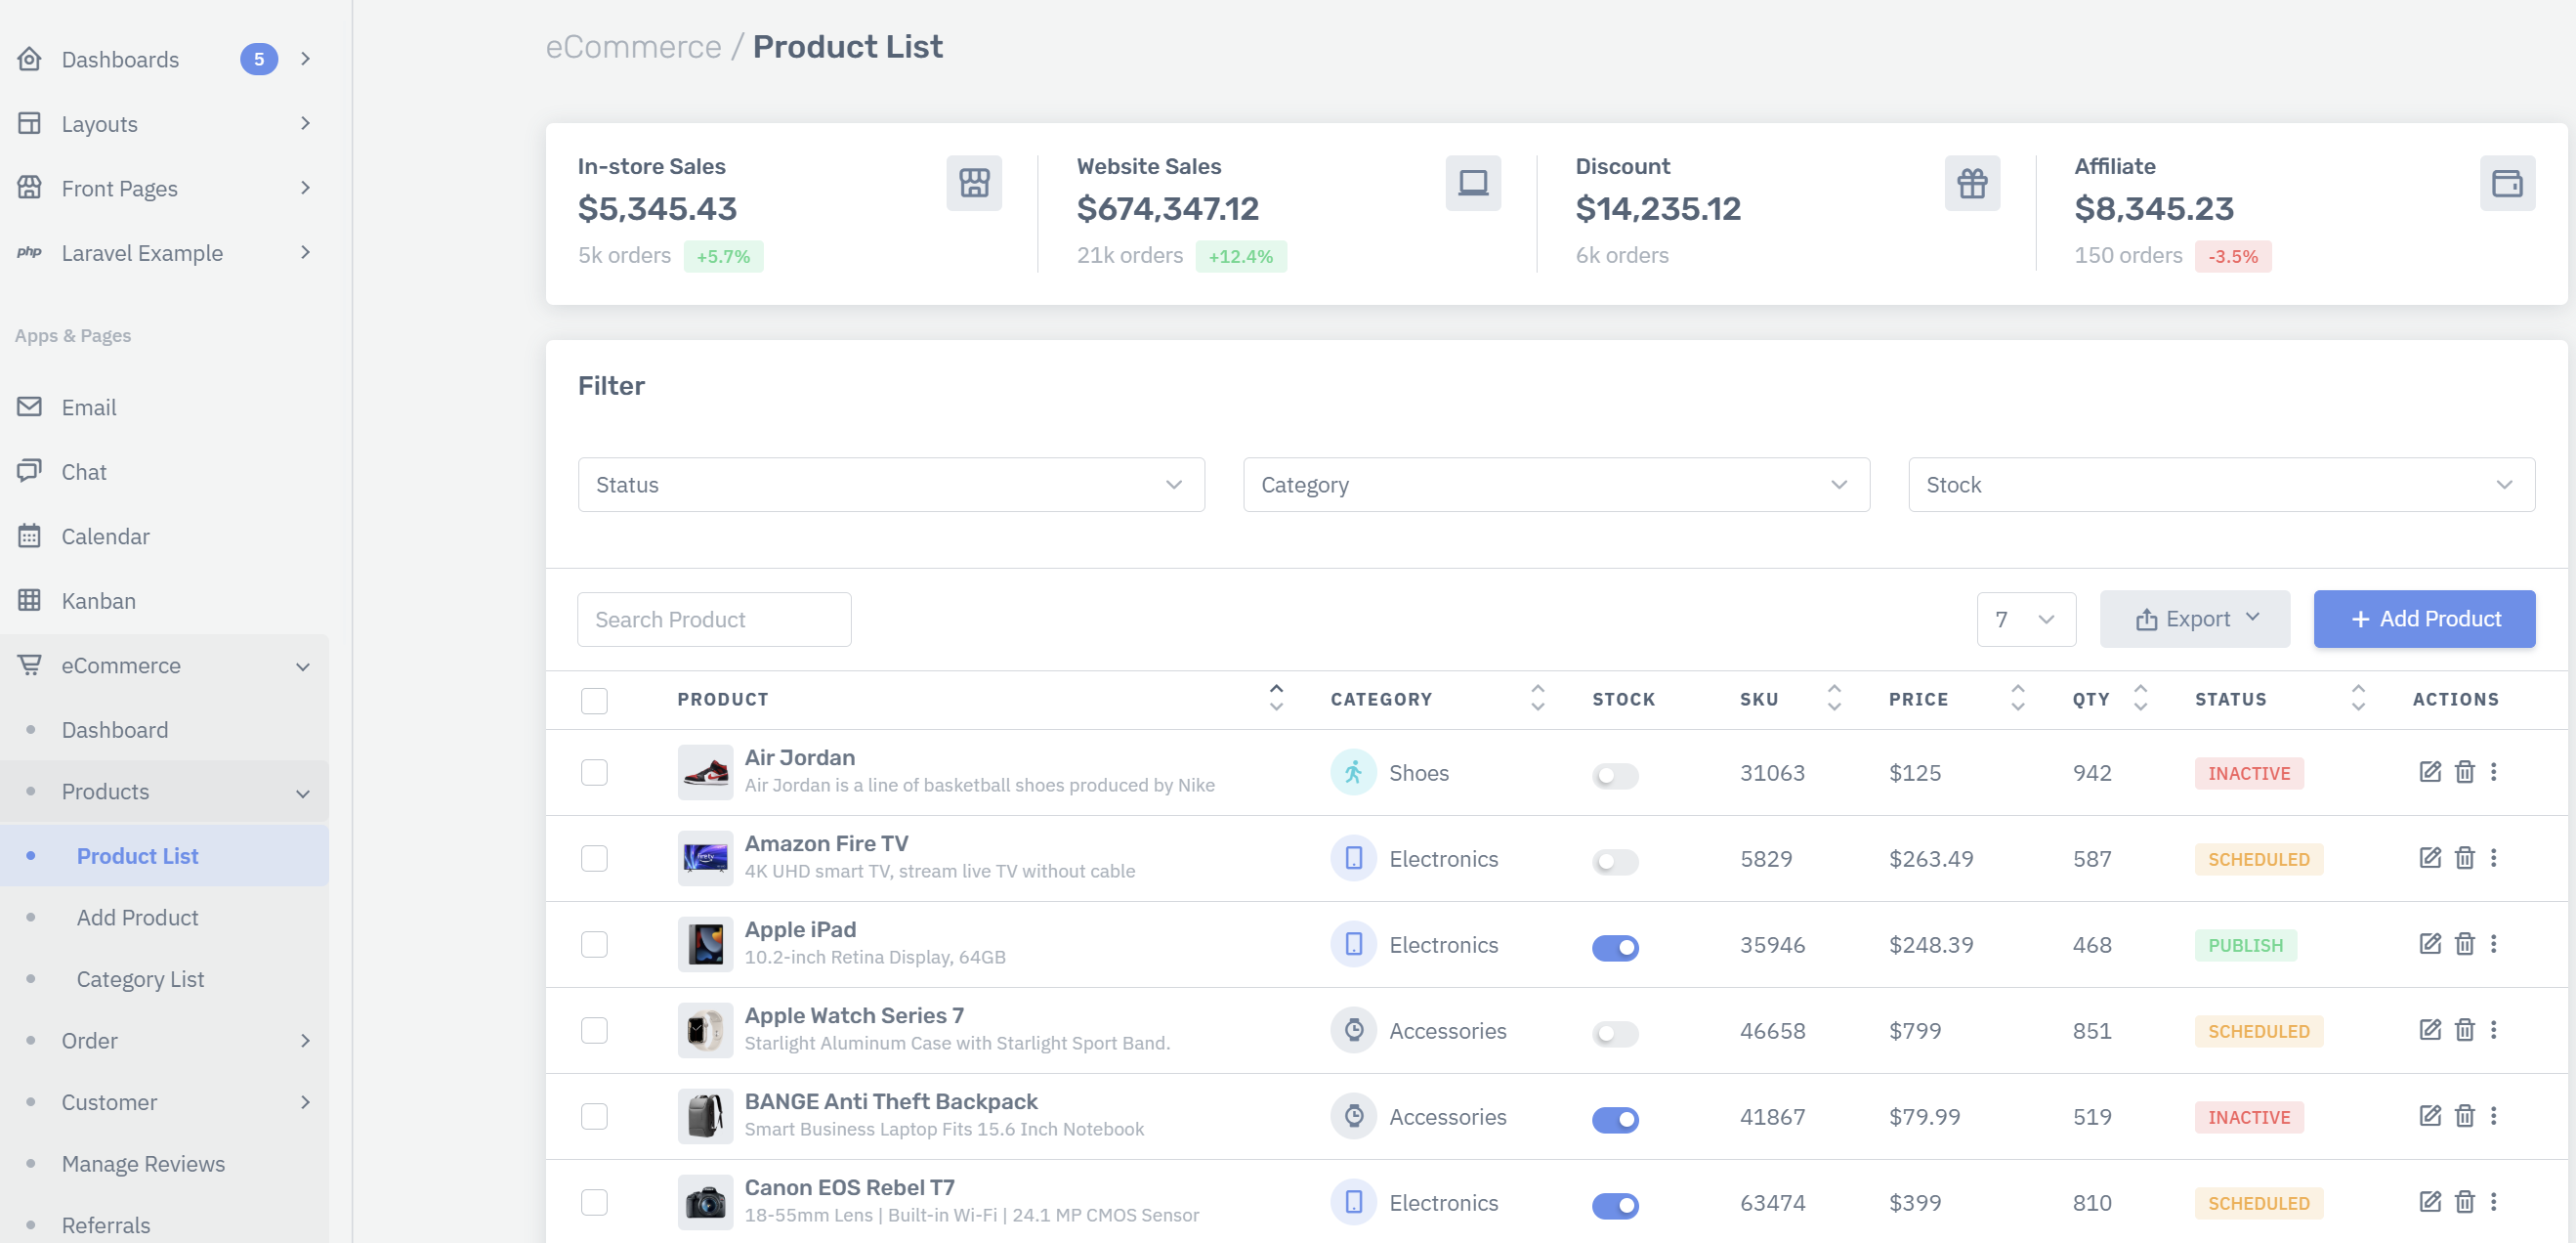Open Kanban in the sidebar

[164, 600]
